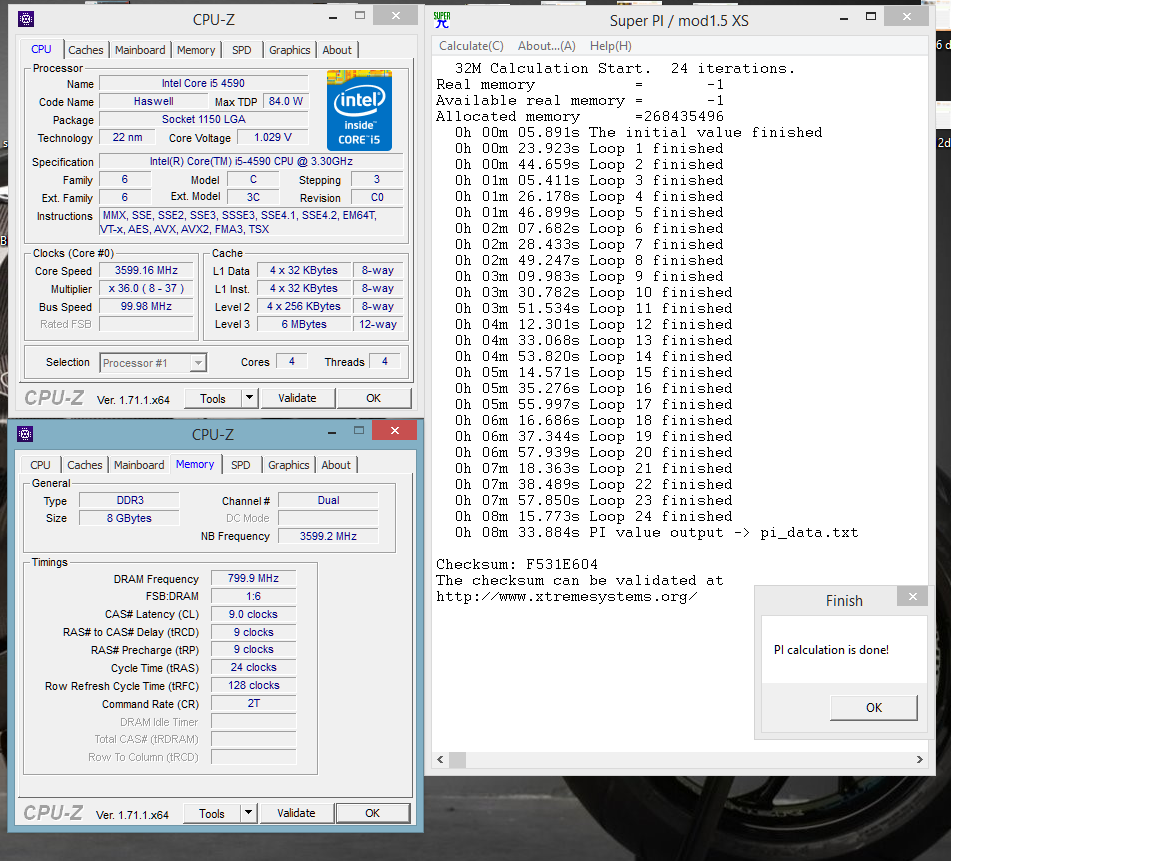Click the NB Frequency value 3599.2 MHz
Viewport: 1152px width, 861px height.
328,536
